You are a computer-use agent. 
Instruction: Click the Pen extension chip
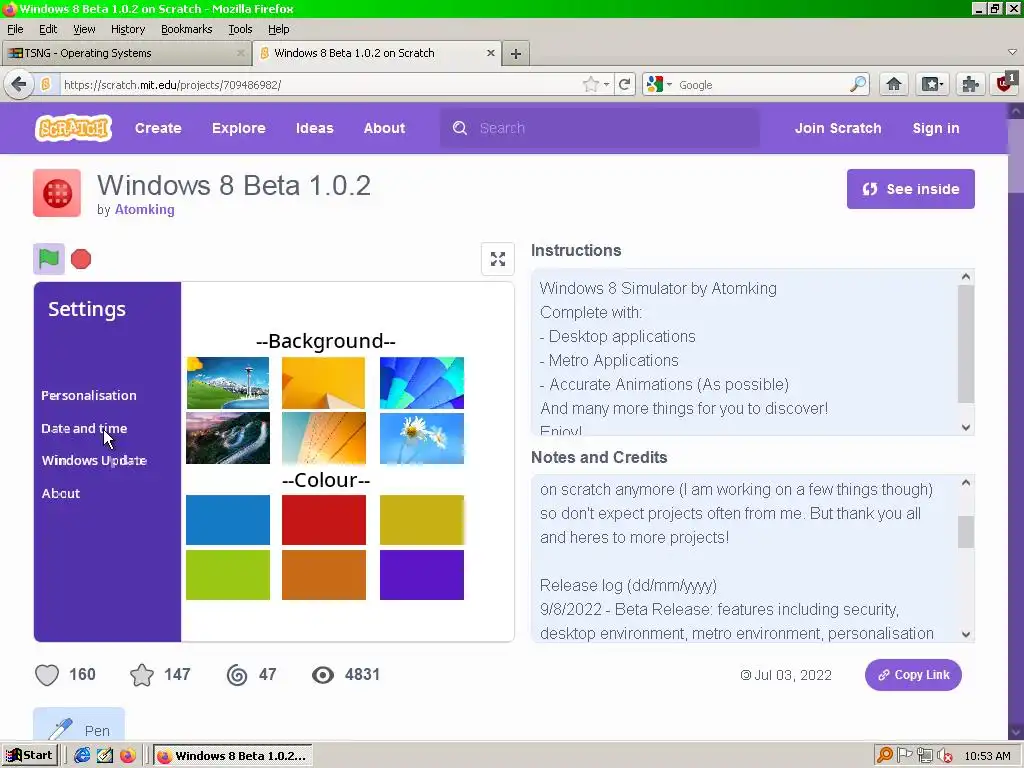click(x=79, y=725)
